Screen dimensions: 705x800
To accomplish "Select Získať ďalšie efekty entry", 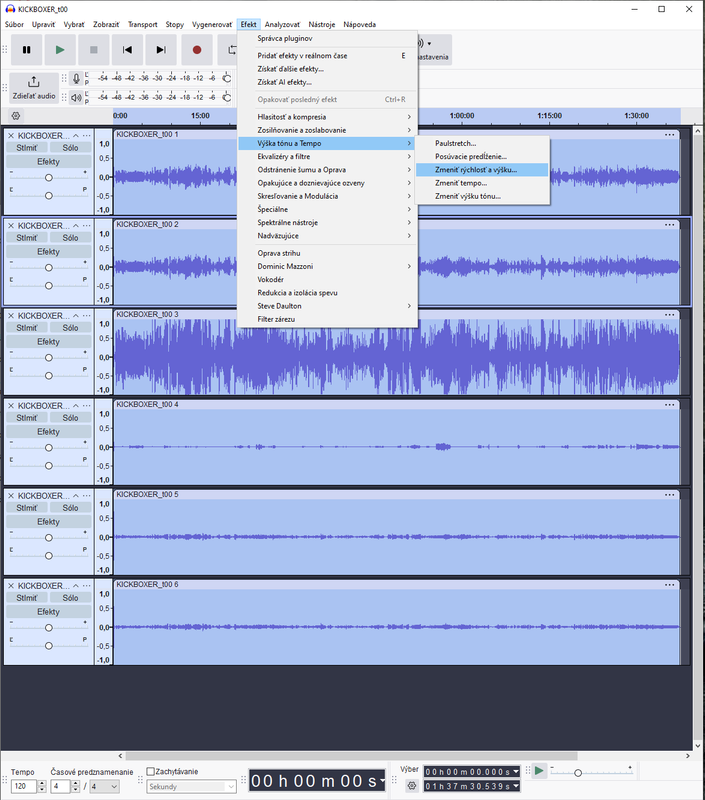I will pos(328,69).
